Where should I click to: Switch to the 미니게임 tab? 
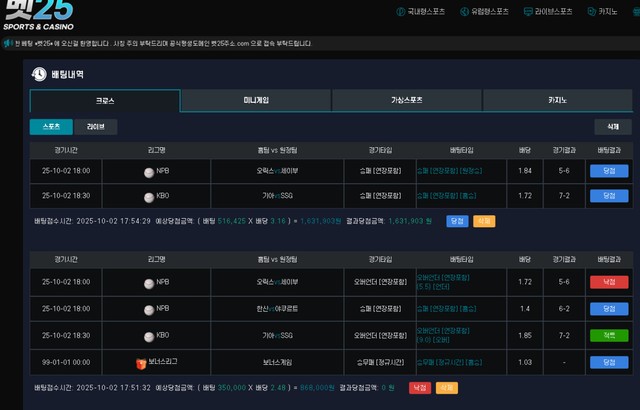pyautogui.click(x=256, y=101)
